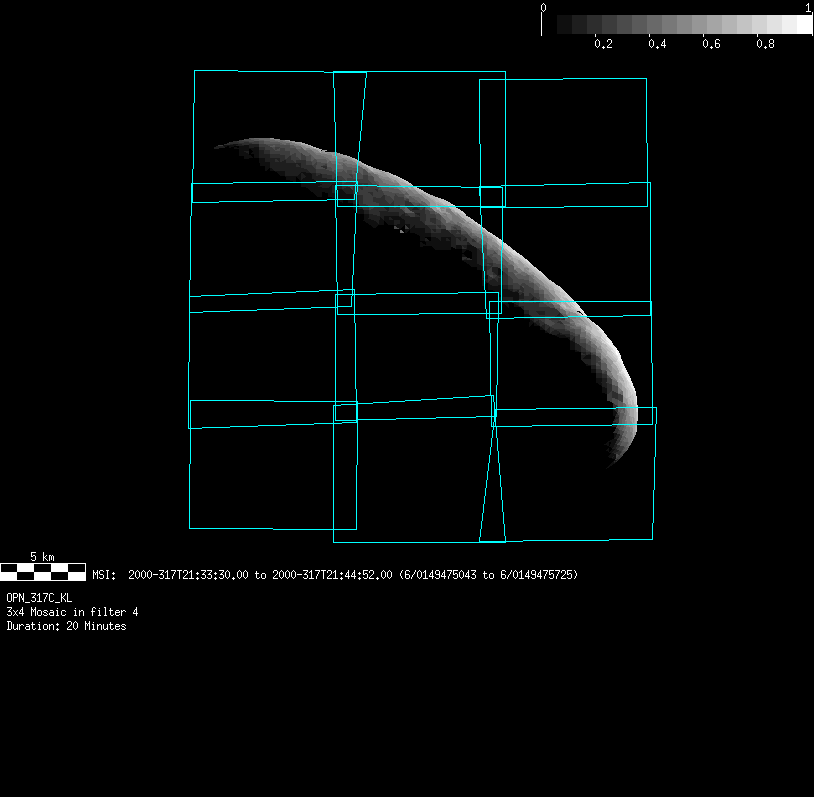Image resolution: width=814 pixels, height=797 pixels.
Task: Select the 0.2 label under the brightness scale
Action: pos(603,45)
